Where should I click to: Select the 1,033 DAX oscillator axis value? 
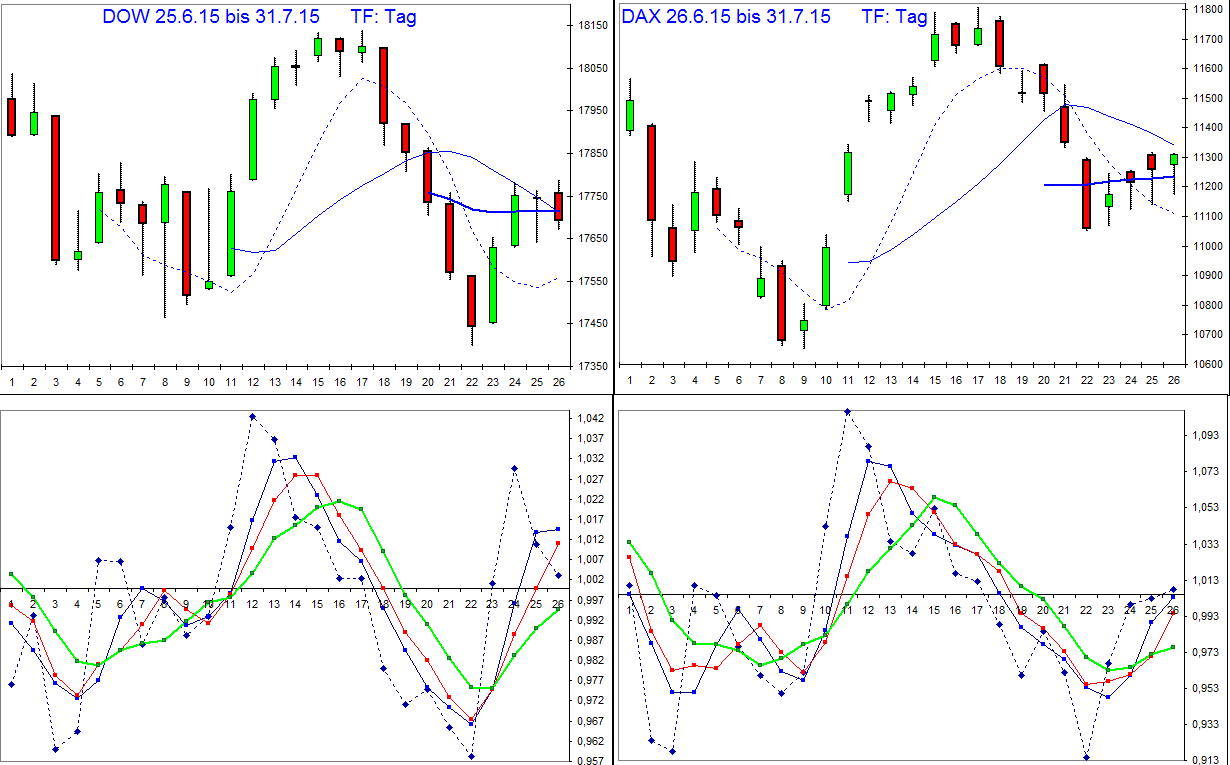point(1207,544)
